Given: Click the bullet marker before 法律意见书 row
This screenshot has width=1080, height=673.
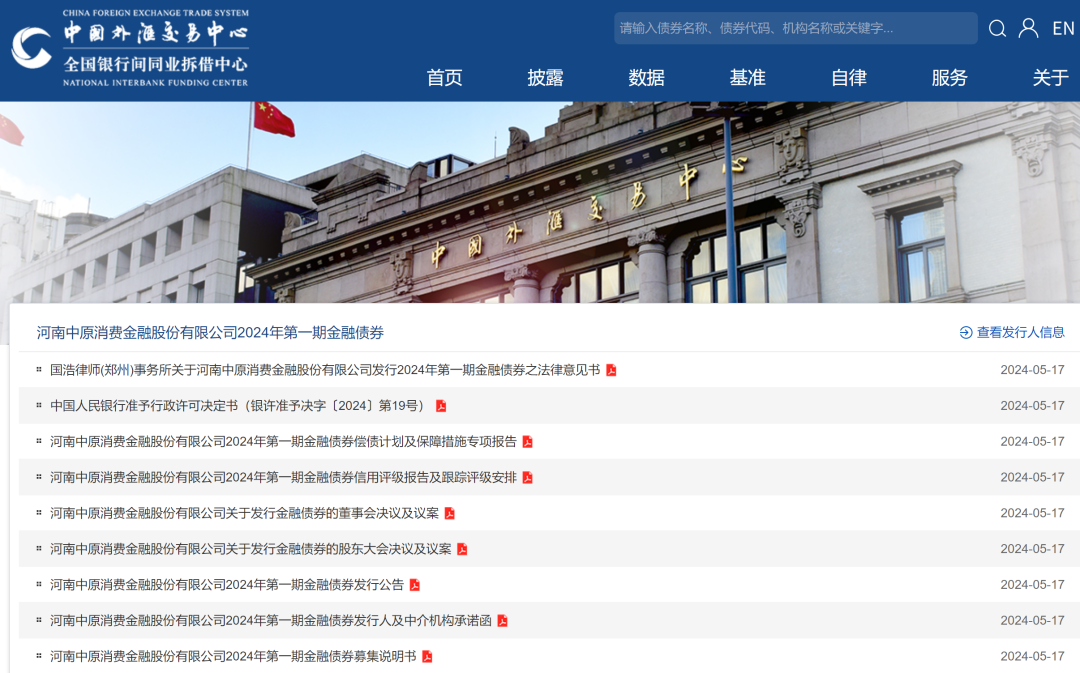Looking at the screenshot, I should (39, 369).
